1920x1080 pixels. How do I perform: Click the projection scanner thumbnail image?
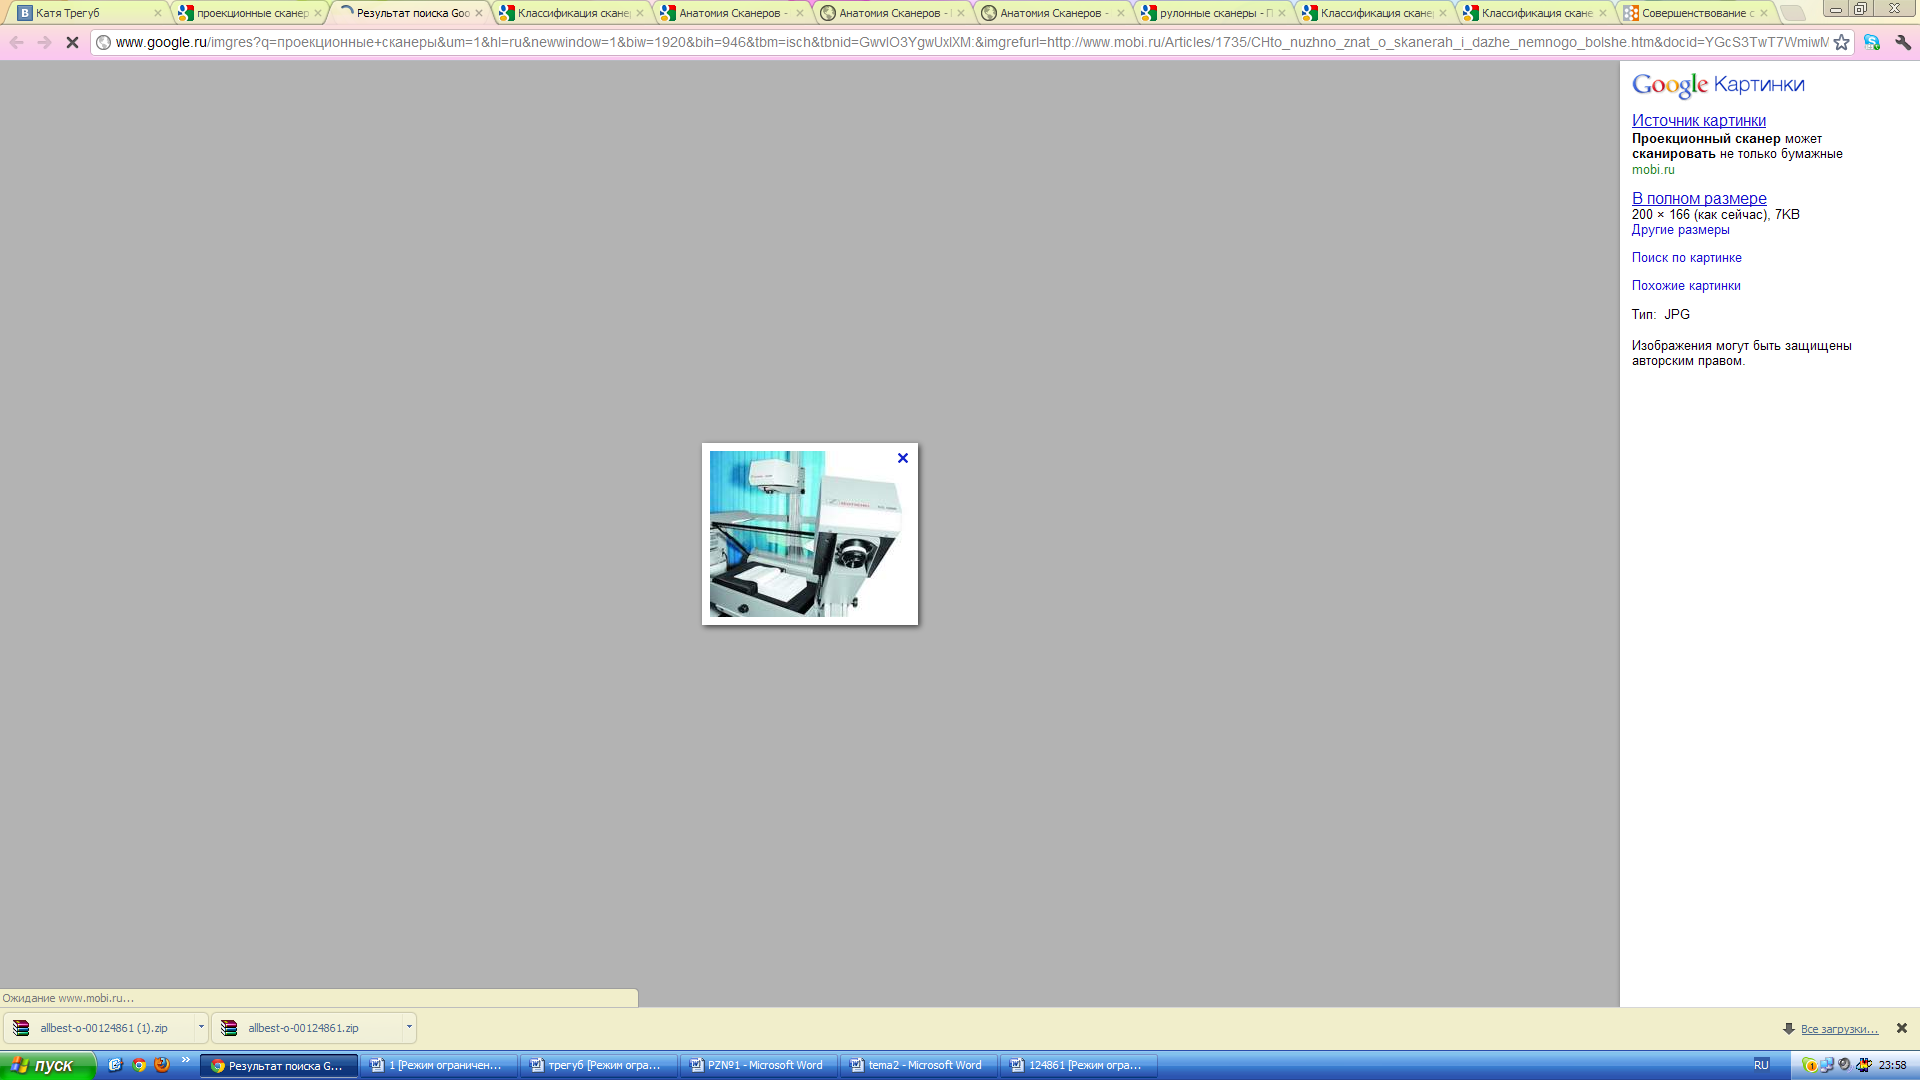[x=805, y=534]
